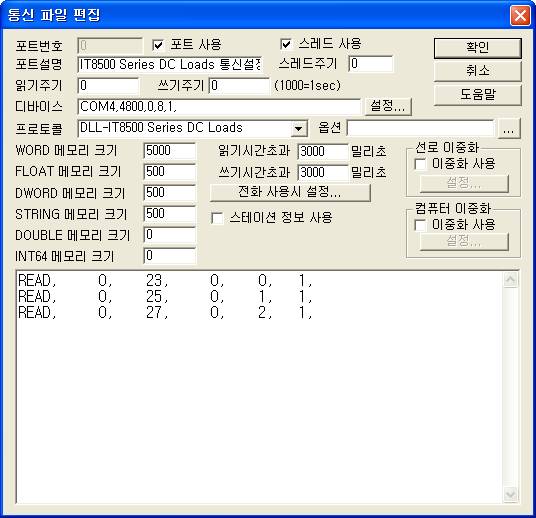Open 전화 사용시 설정... button
Viewport: 536px width, 518px height.
(x=290, y=192)
